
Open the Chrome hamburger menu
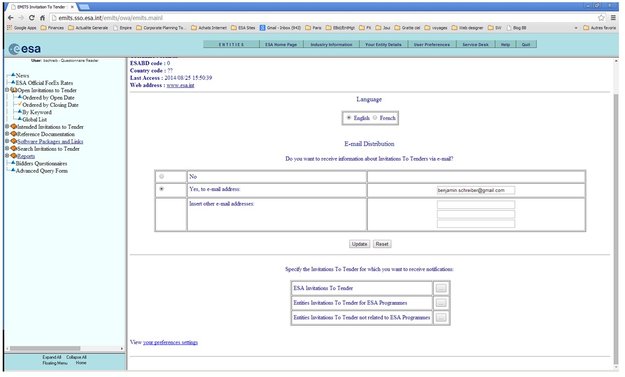614,18
